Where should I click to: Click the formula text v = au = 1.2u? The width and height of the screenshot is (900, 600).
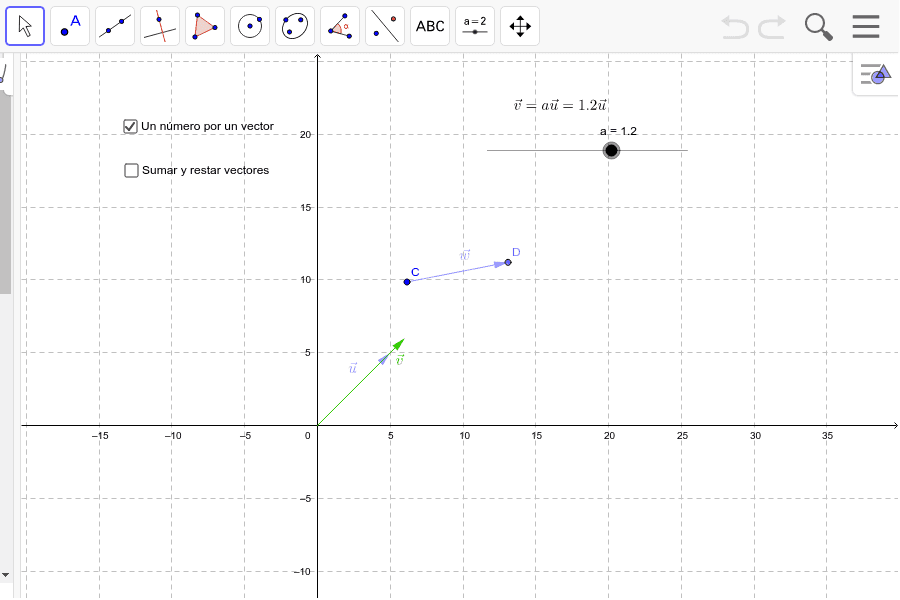[x=560, y=105]
